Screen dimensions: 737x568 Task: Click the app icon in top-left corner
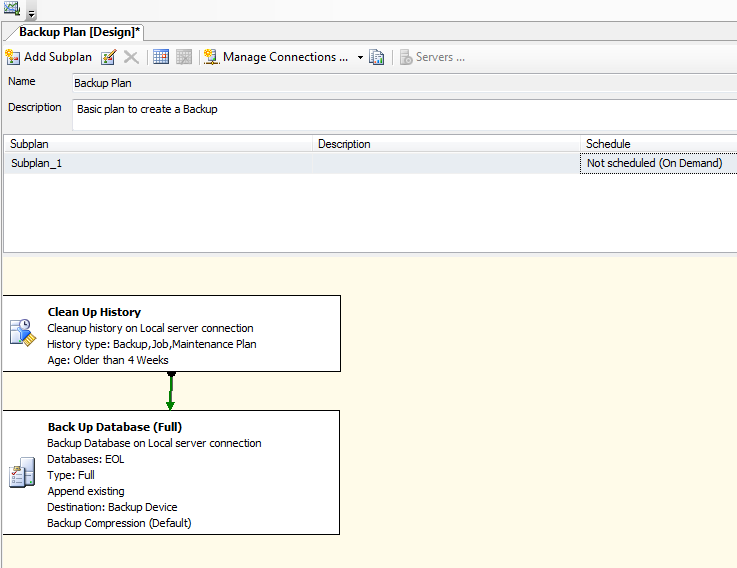point(12,8)
